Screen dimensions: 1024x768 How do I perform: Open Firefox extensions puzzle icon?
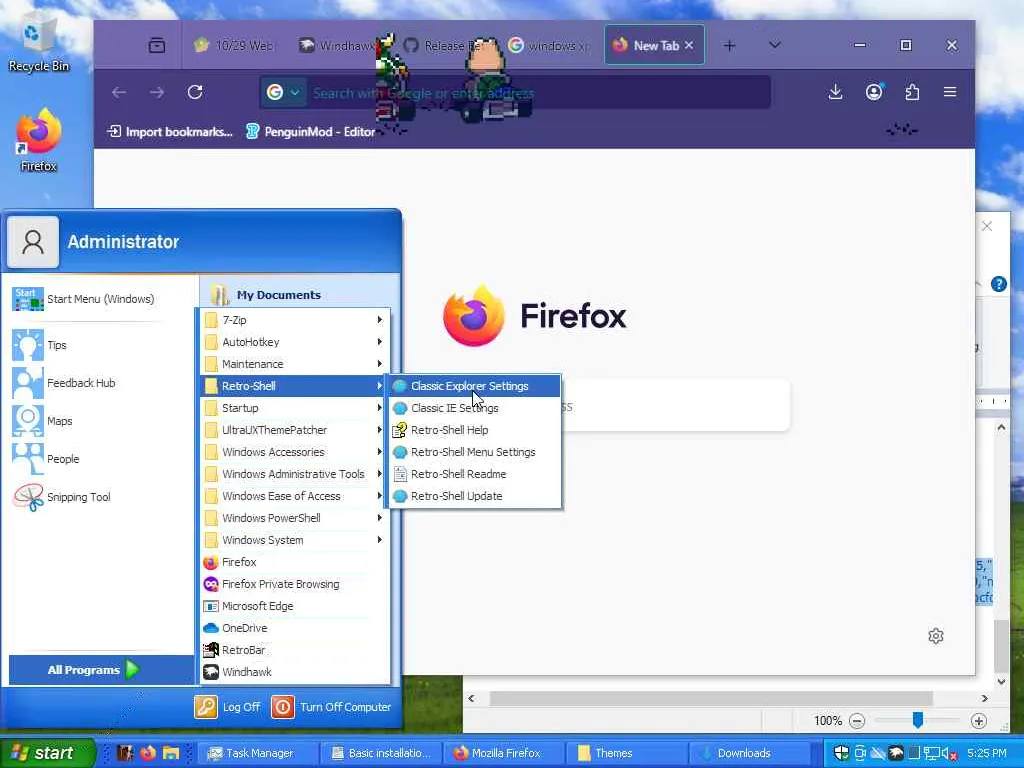pos(912,92)
